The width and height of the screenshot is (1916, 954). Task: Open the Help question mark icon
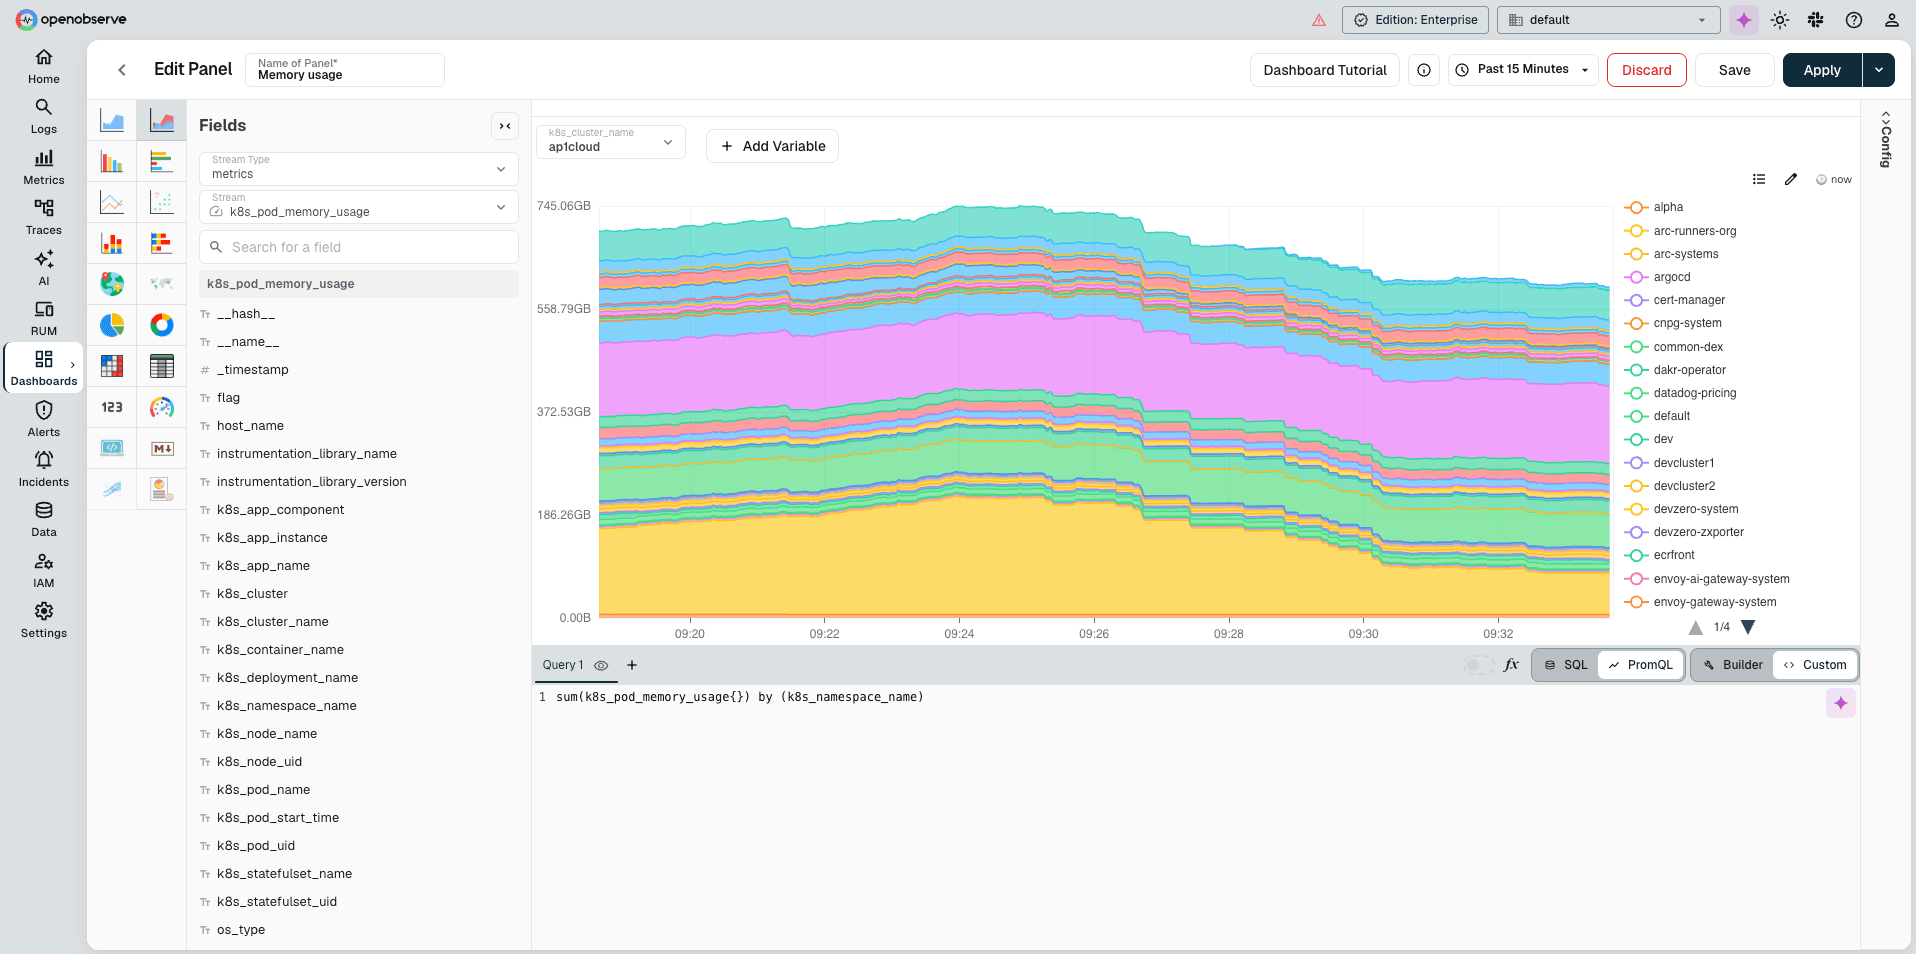(x=1854, y=20)
